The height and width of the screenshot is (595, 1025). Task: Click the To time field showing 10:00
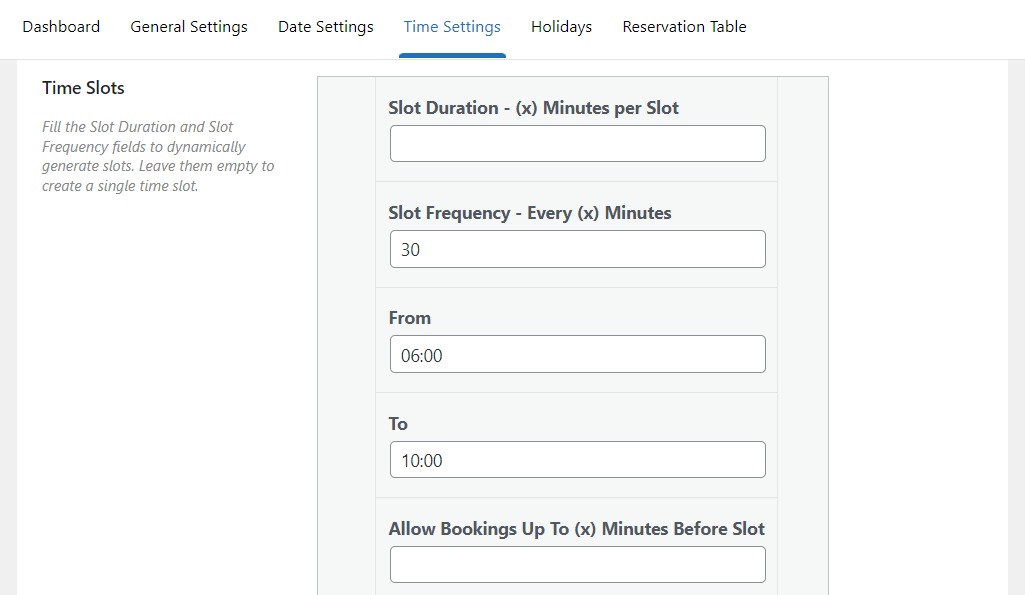coord(577,460)
